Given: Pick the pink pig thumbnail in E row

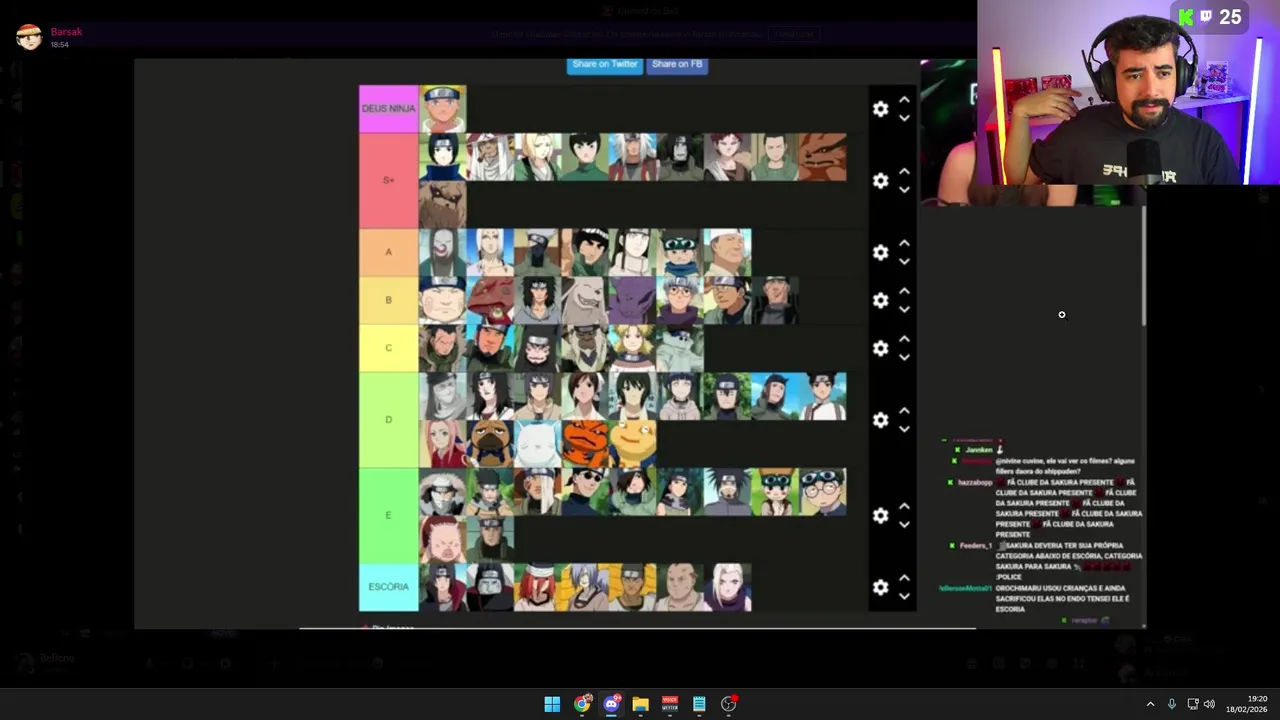Looking at the screenshot, I should [443, 539].
